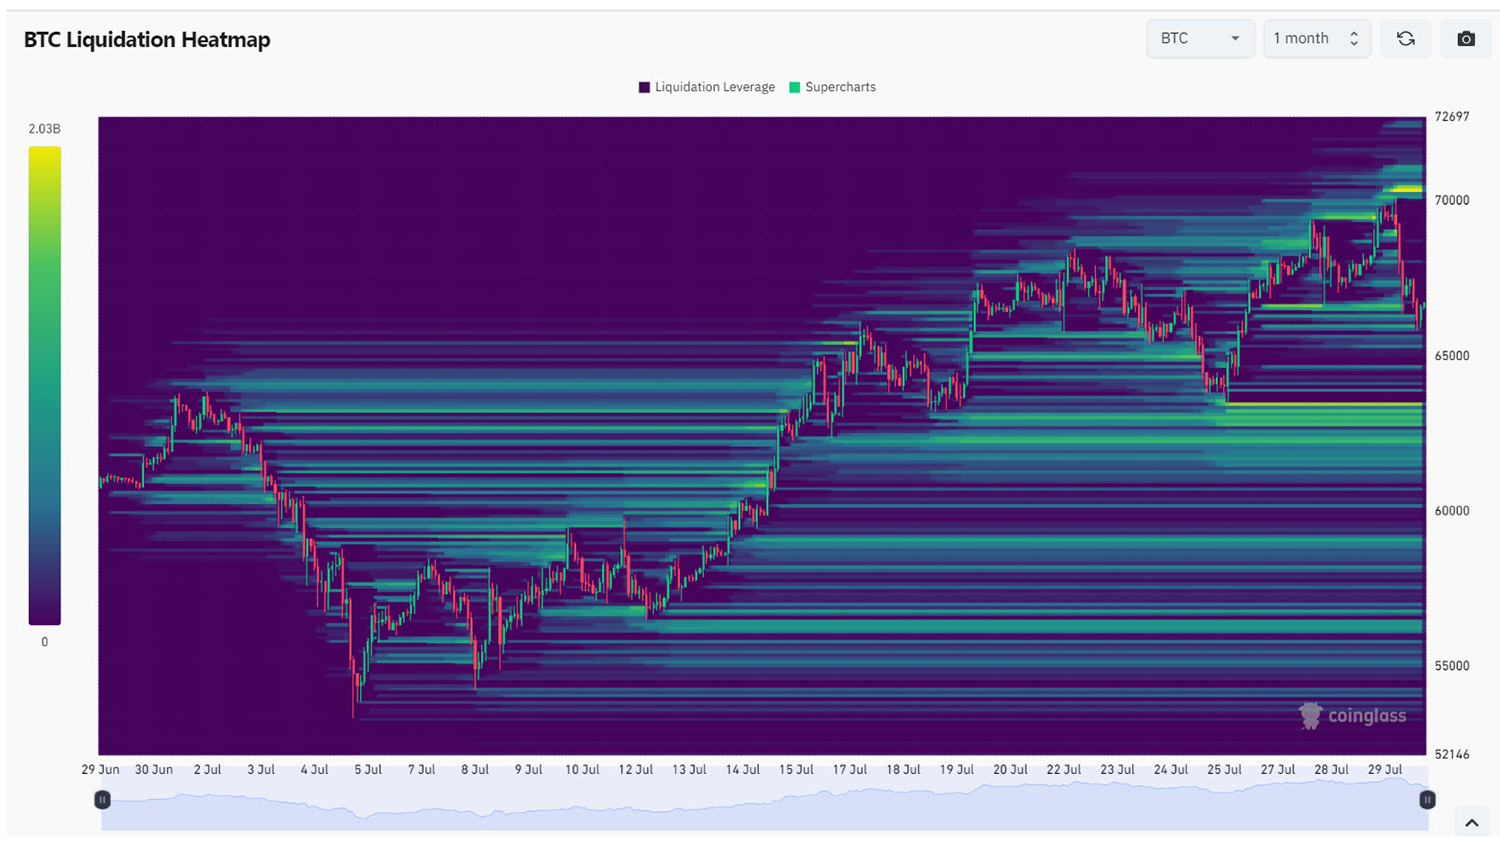
Task: Click the right range slider handle
Action: tap(1427, 800)
